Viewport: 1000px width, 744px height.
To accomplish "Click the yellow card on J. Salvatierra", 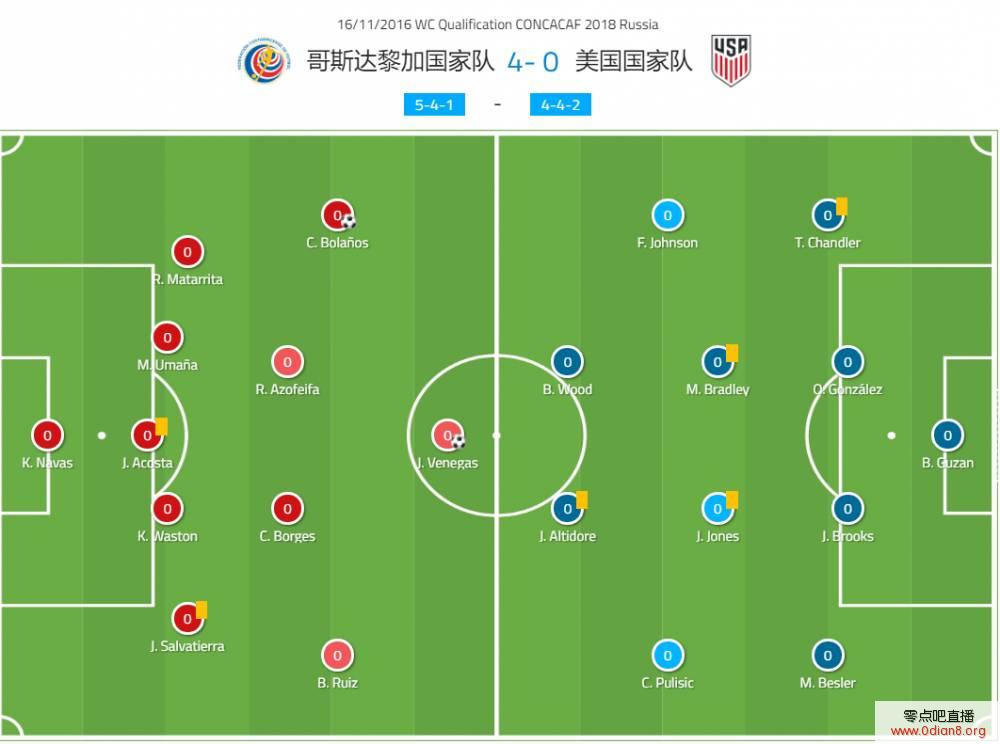I will [202, 609].
